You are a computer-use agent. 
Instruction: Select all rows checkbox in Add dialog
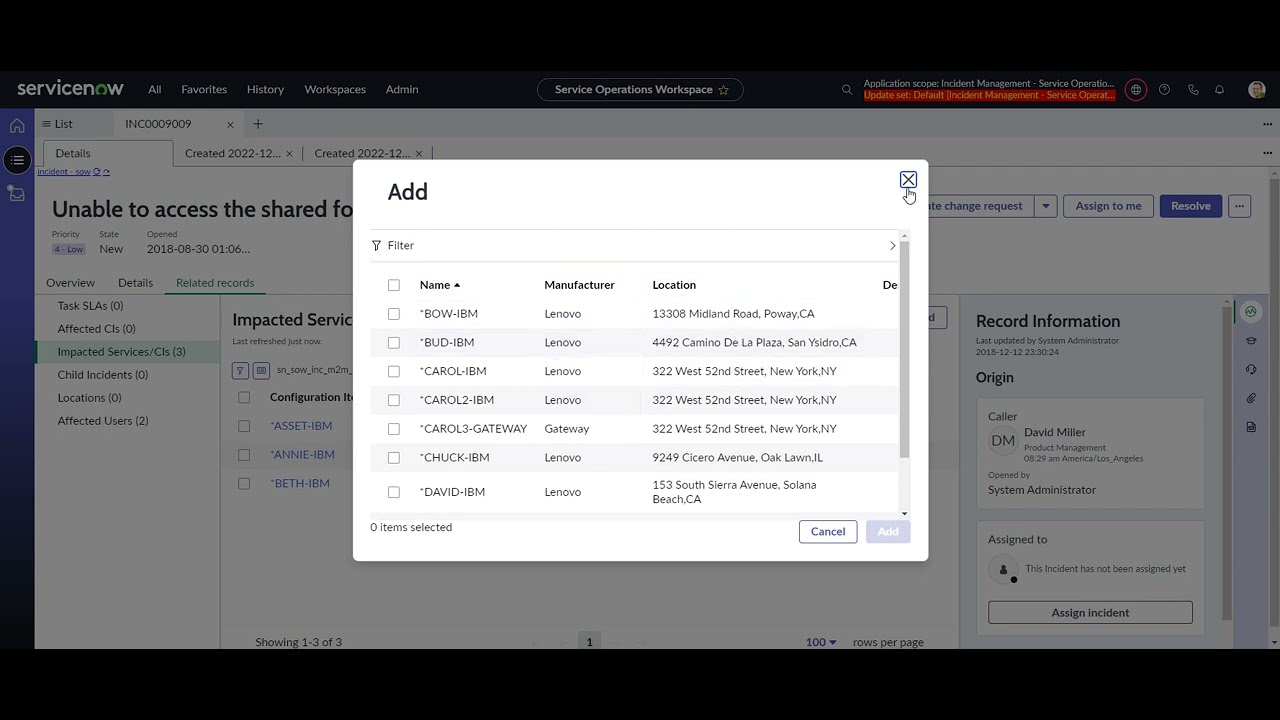(x=394, y=286)
